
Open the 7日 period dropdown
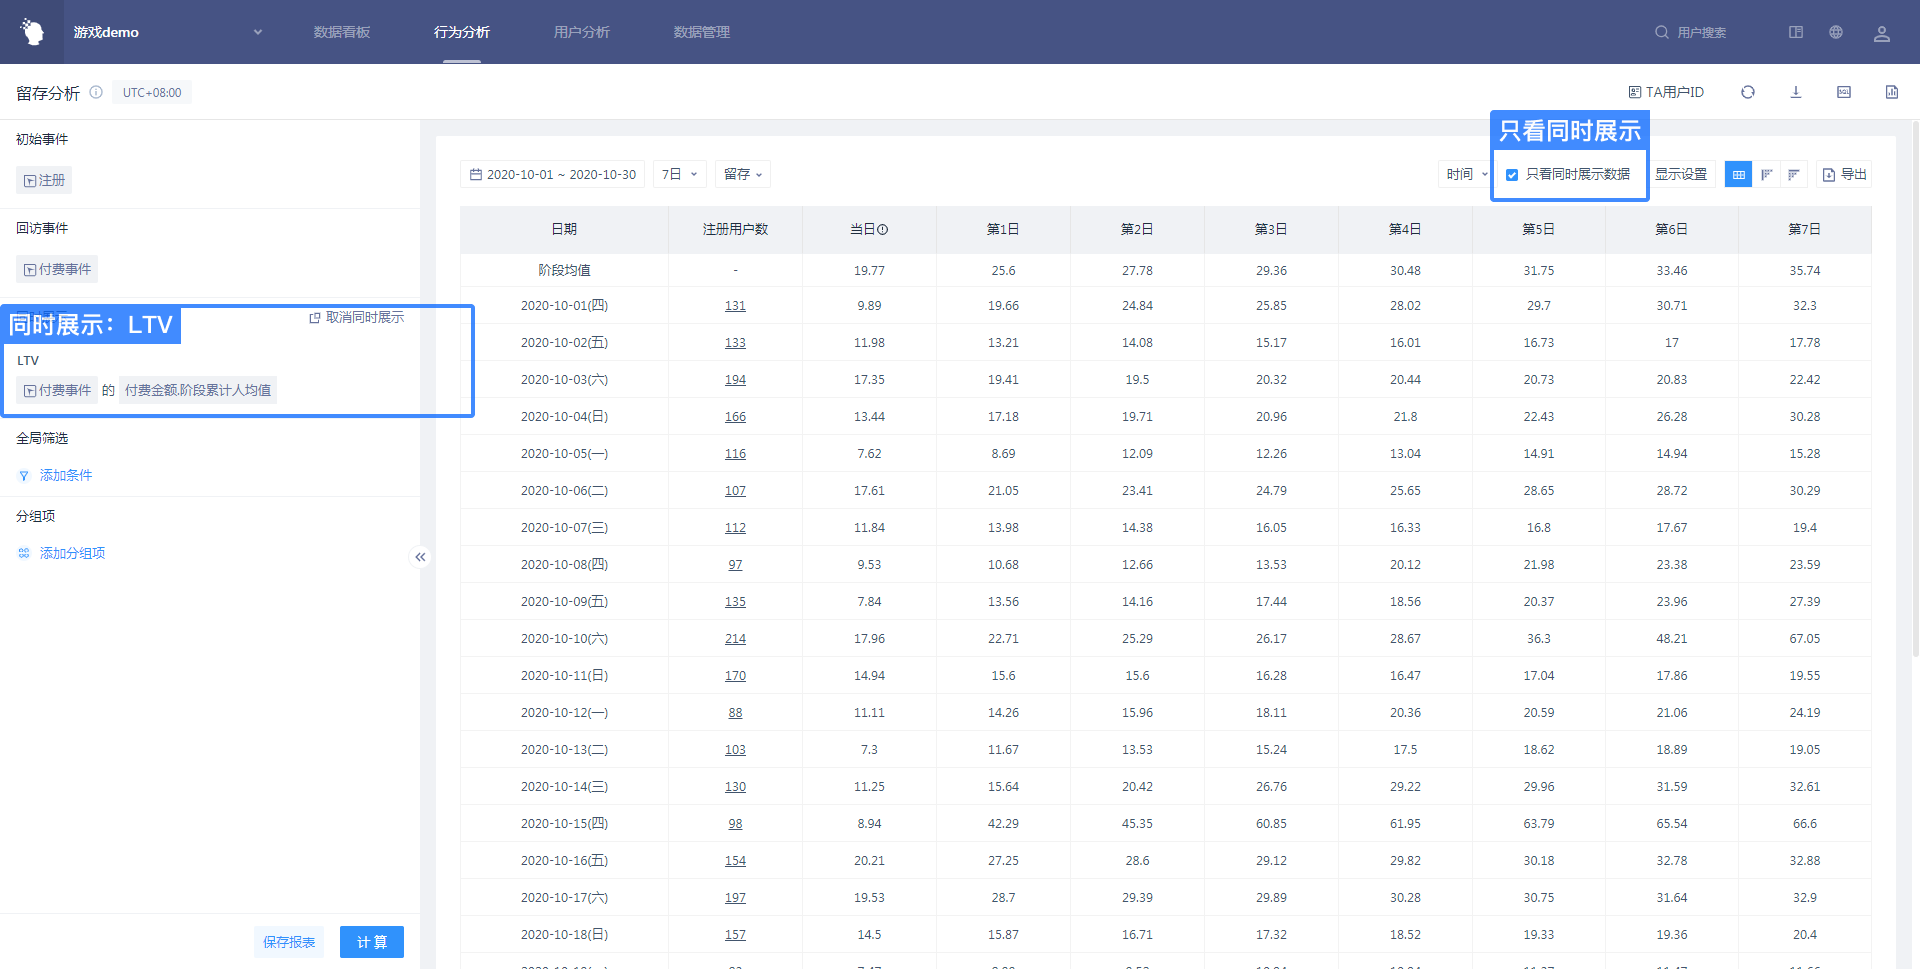coord(680,175)
